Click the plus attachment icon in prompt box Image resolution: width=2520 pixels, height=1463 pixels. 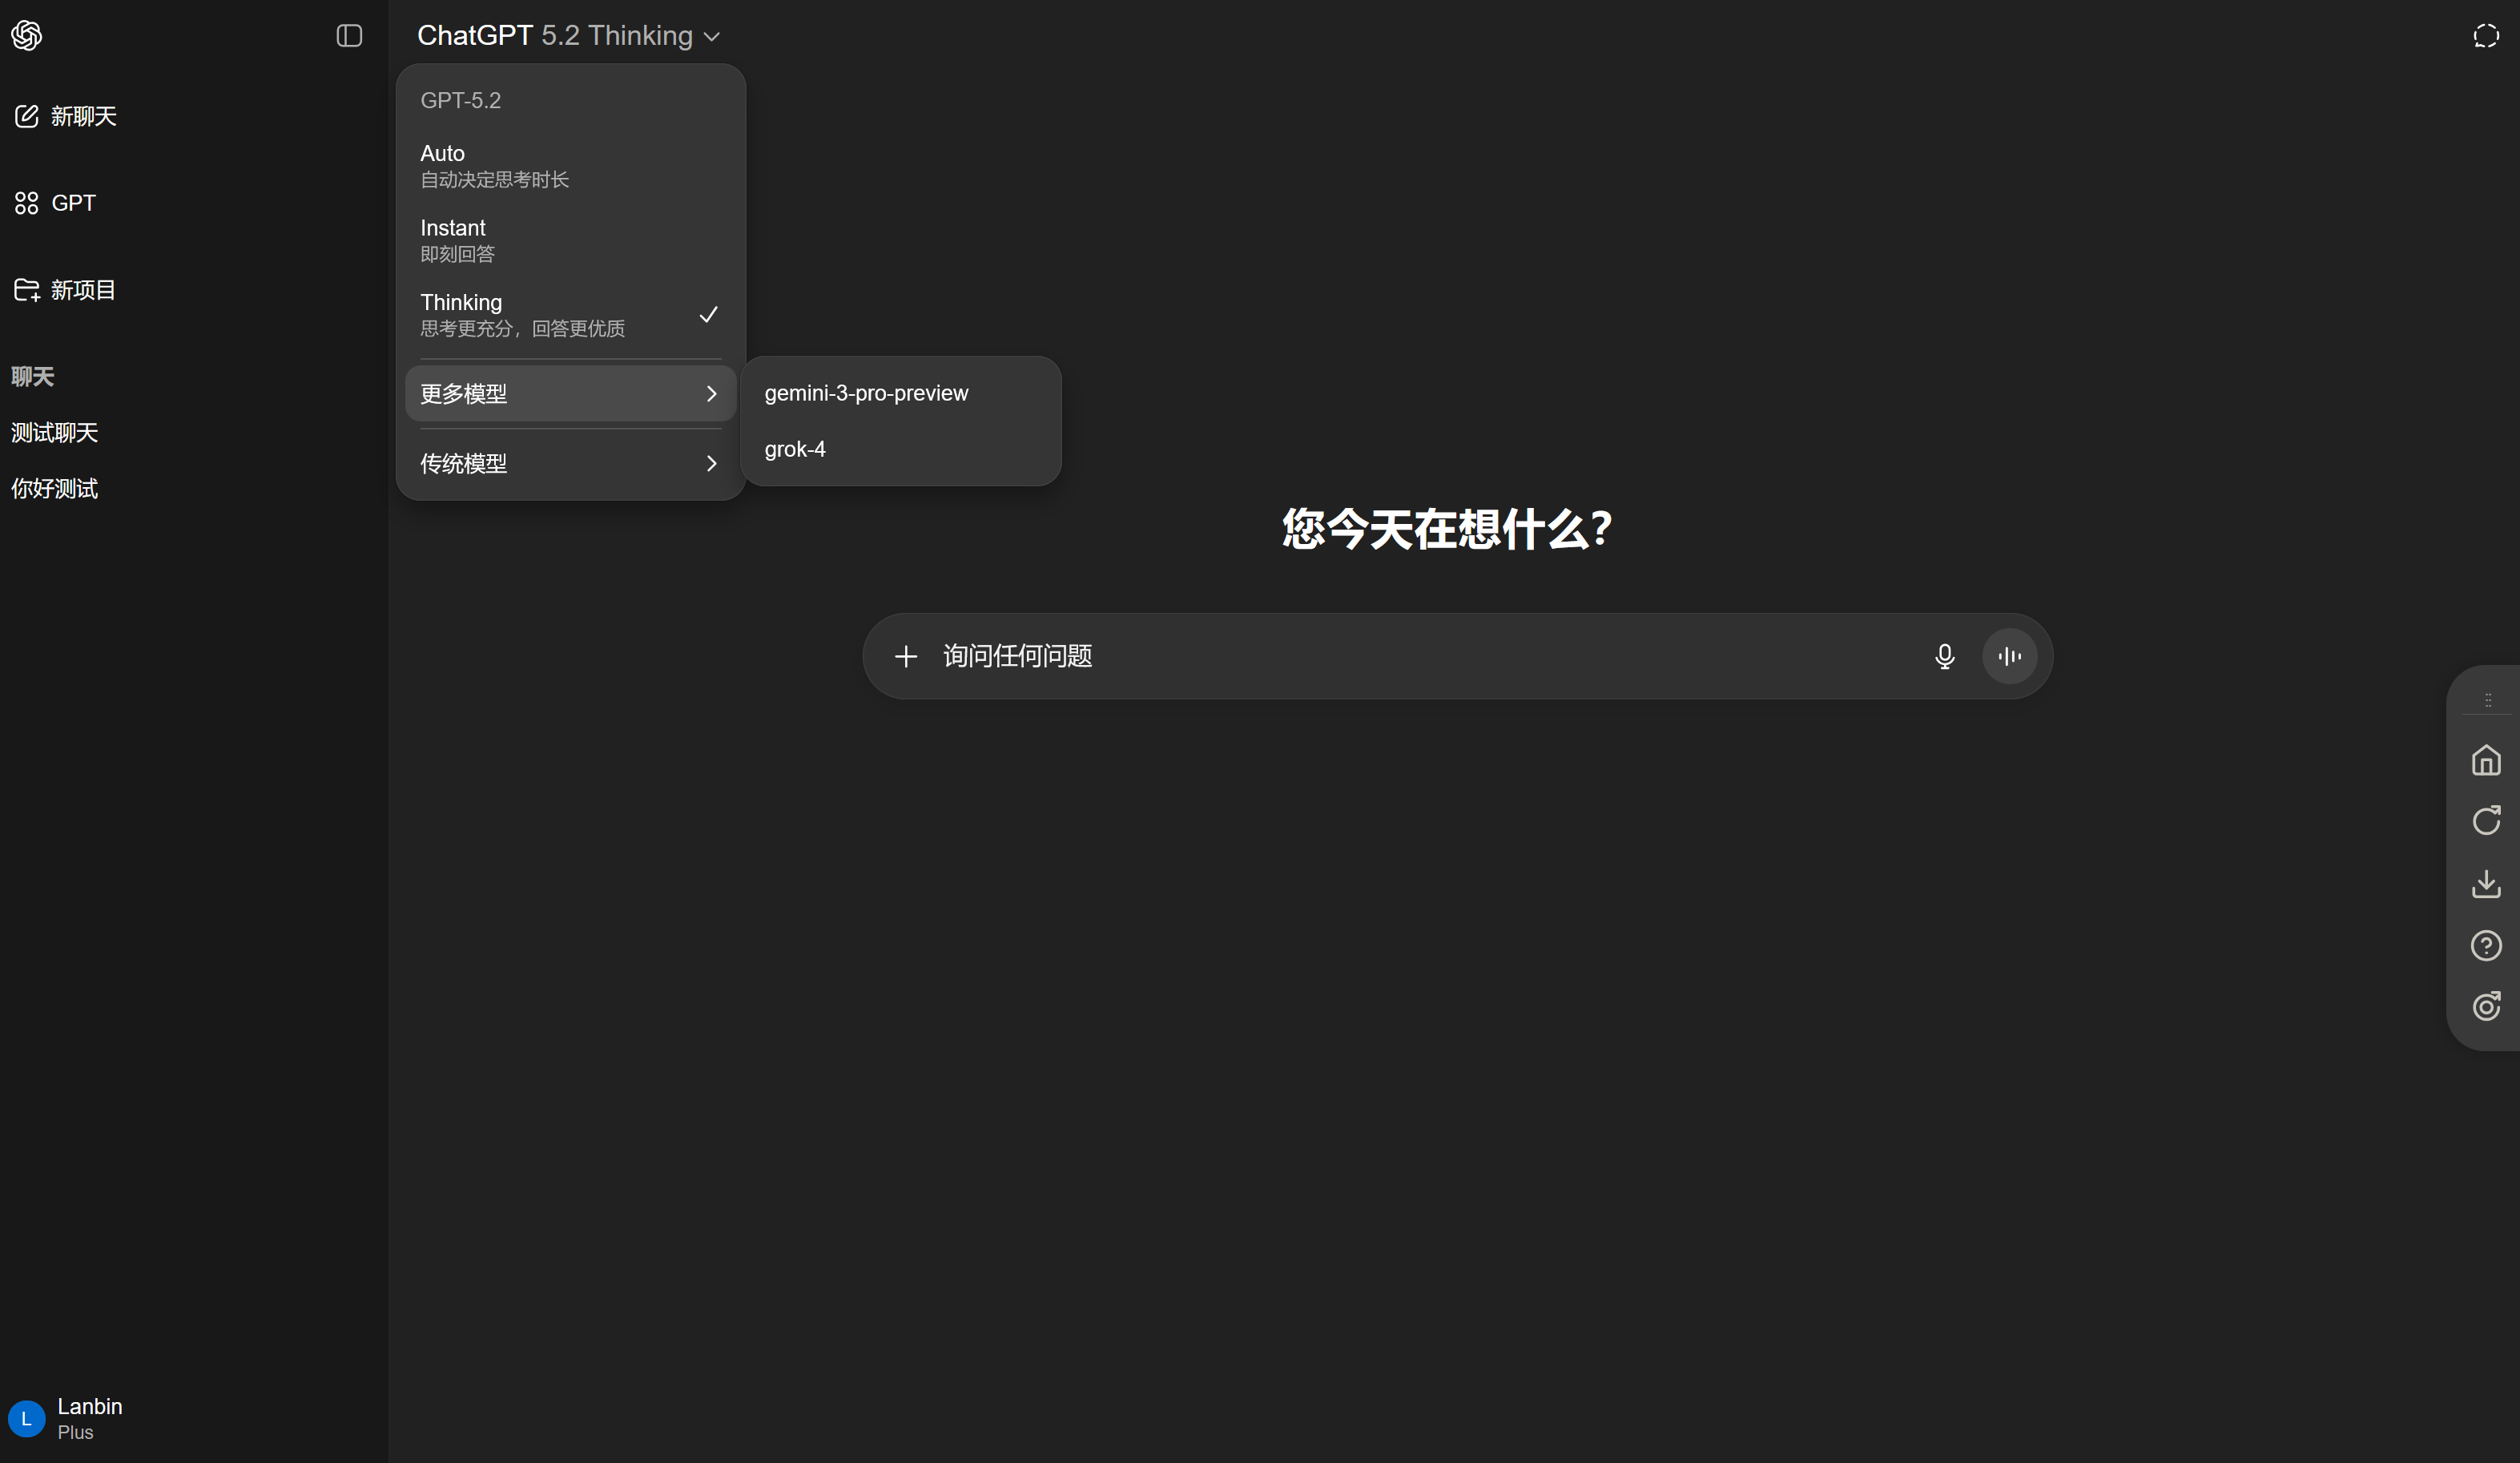point(906,656)
